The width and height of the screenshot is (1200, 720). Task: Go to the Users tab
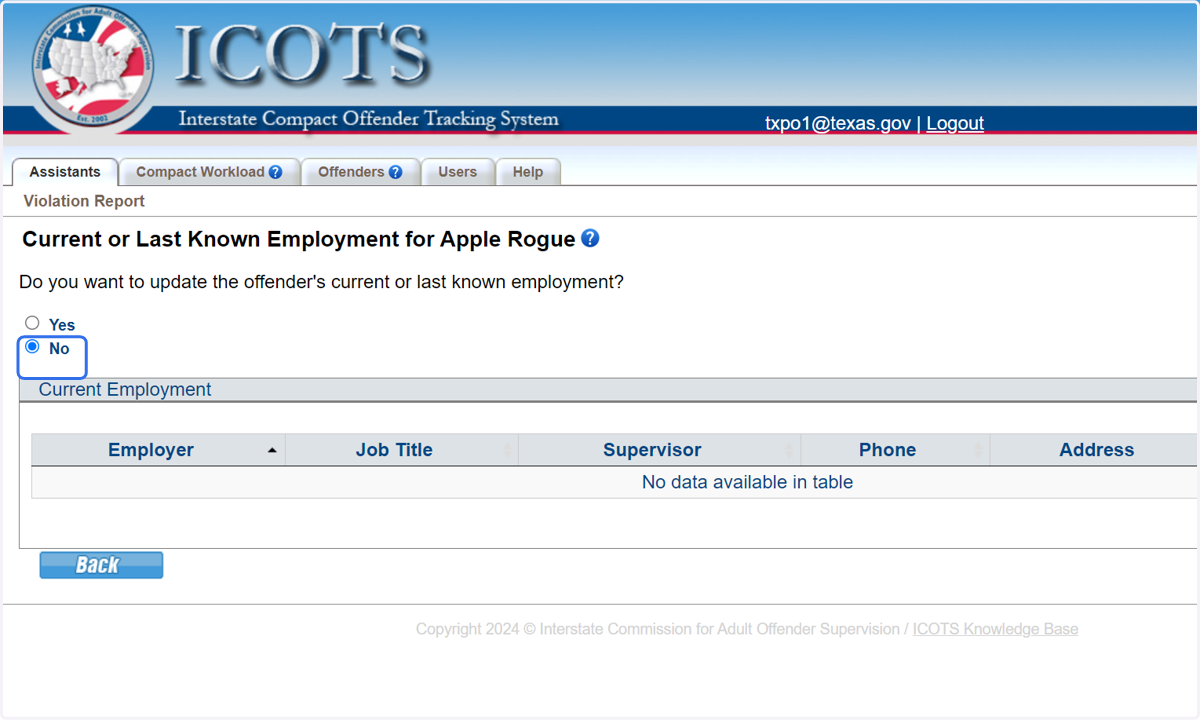coord(457,172)
